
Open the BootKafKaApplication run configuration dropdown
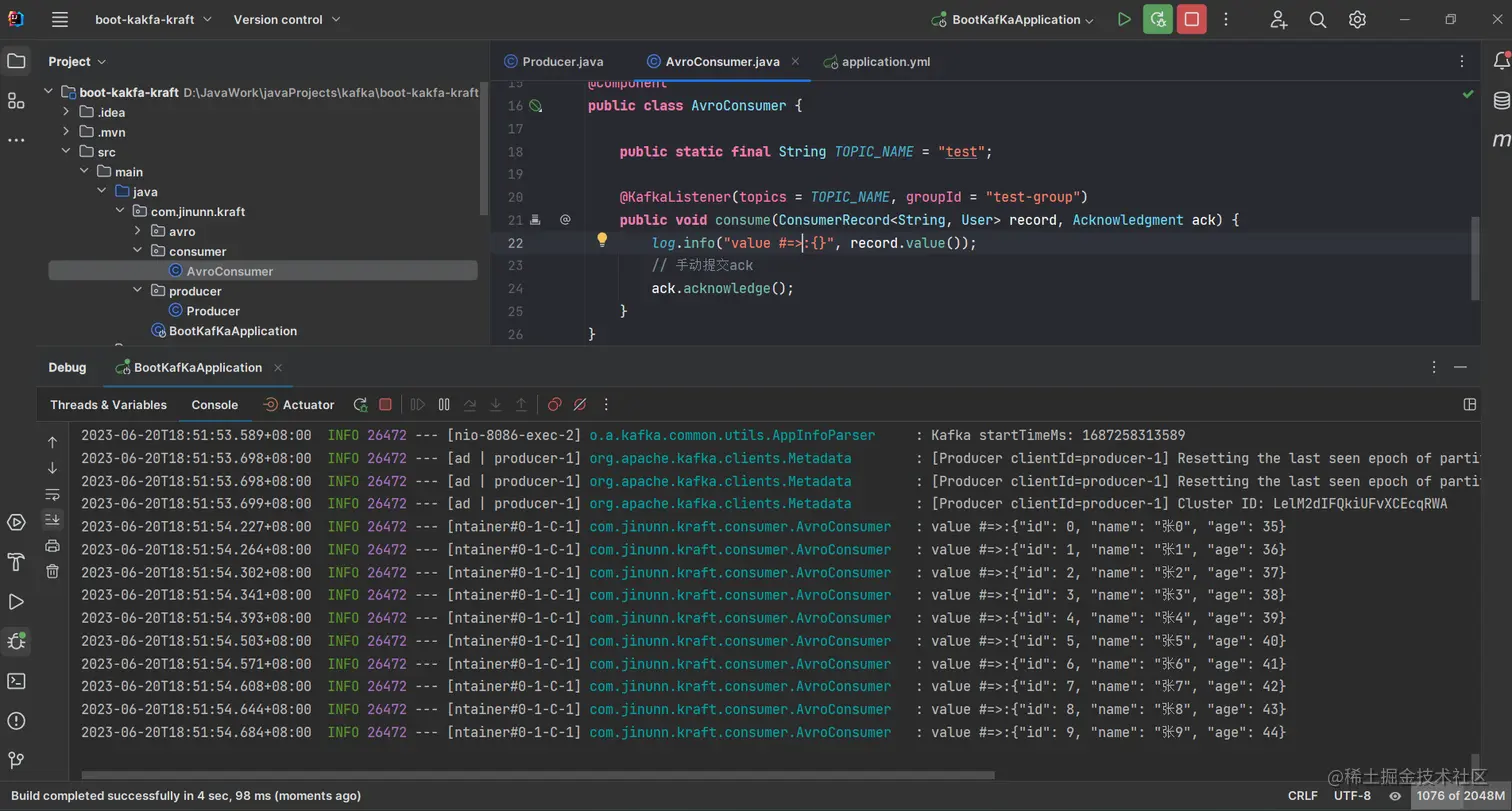point(1015,19)
